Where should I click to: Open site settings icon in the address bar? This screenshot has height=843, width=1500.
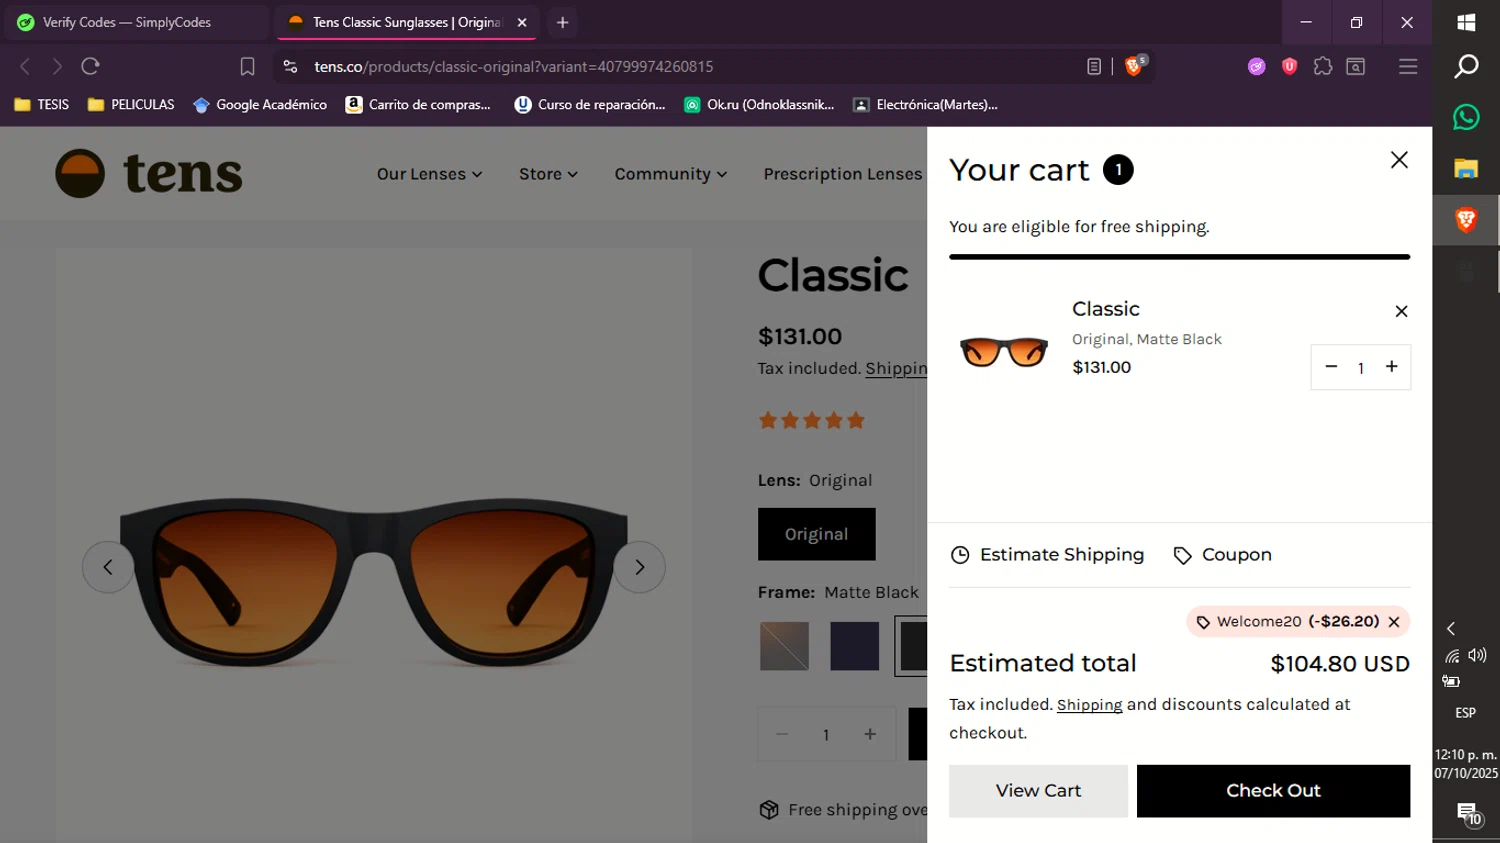290,66
